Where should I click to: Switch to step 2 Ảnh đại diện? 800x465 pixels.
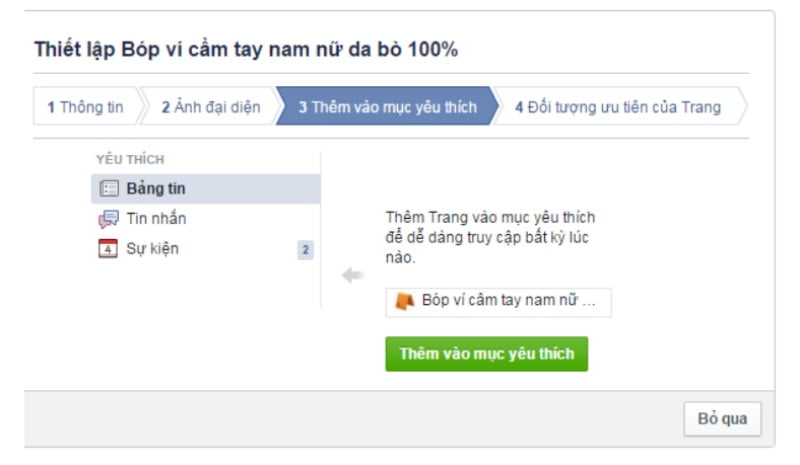pos(209,107)
